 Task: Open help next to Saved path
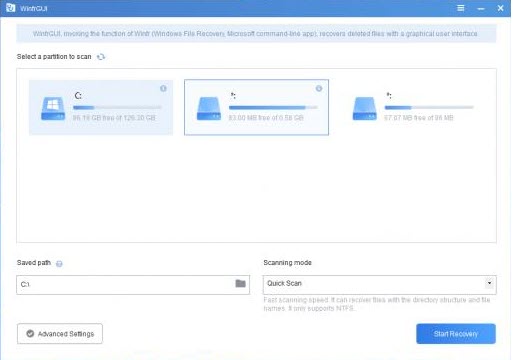(x=59, y=264)
